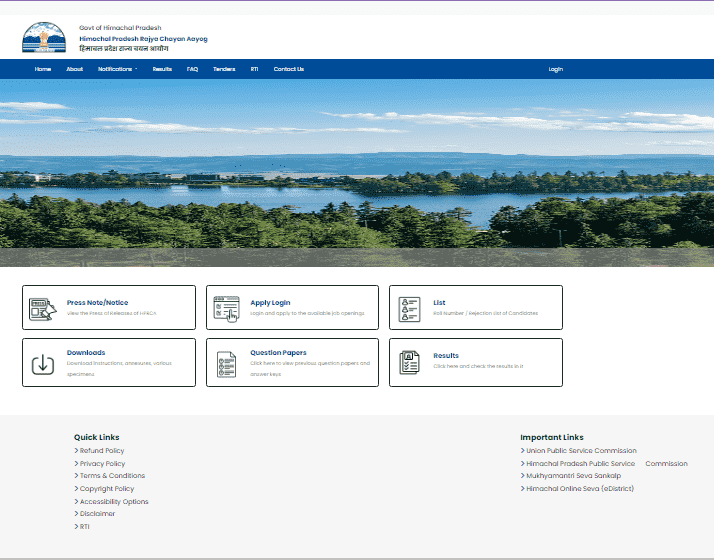Click the Login link in navbar

(x=555, y=69)
